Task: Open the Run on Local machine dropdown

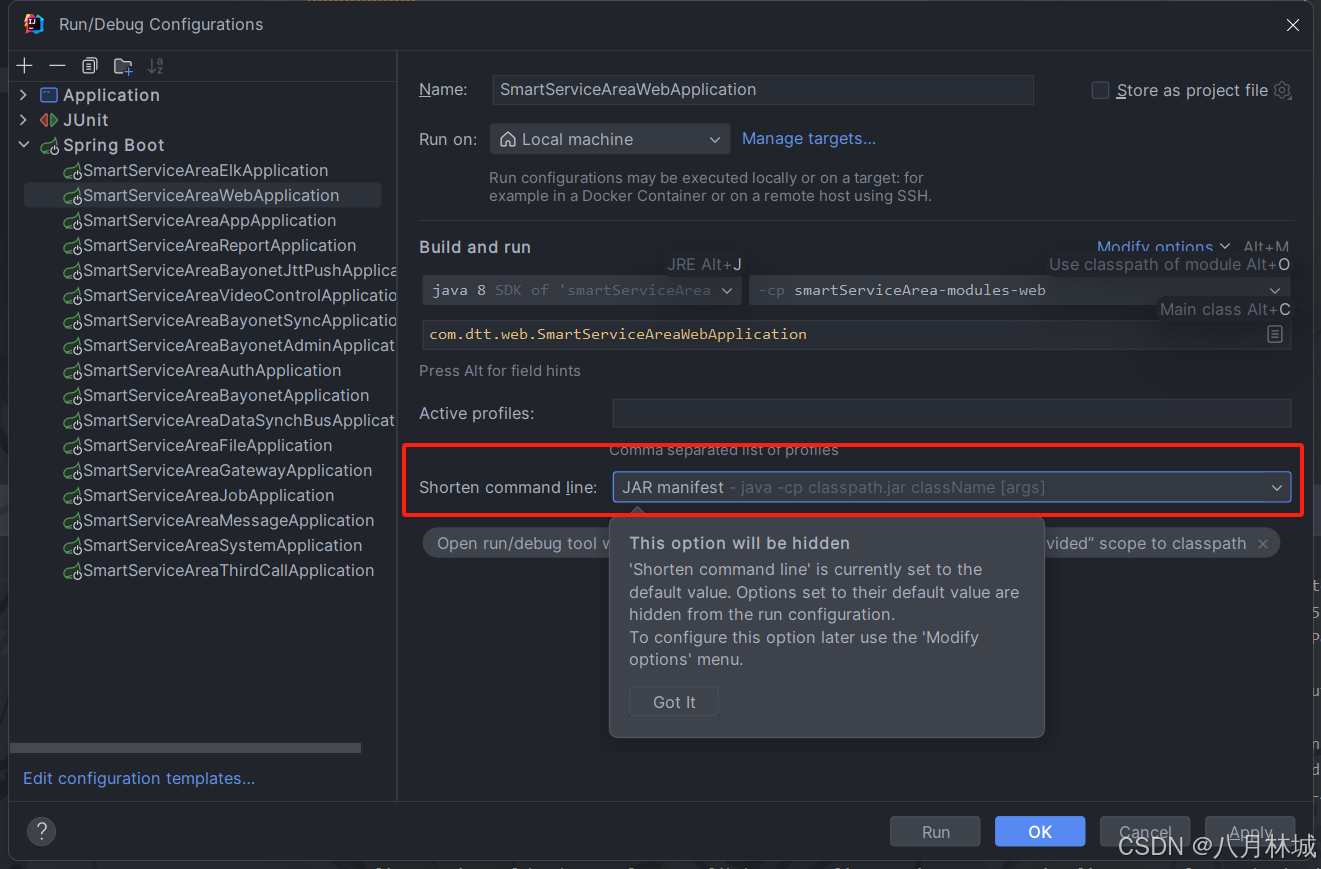Action: click(610, 139)
